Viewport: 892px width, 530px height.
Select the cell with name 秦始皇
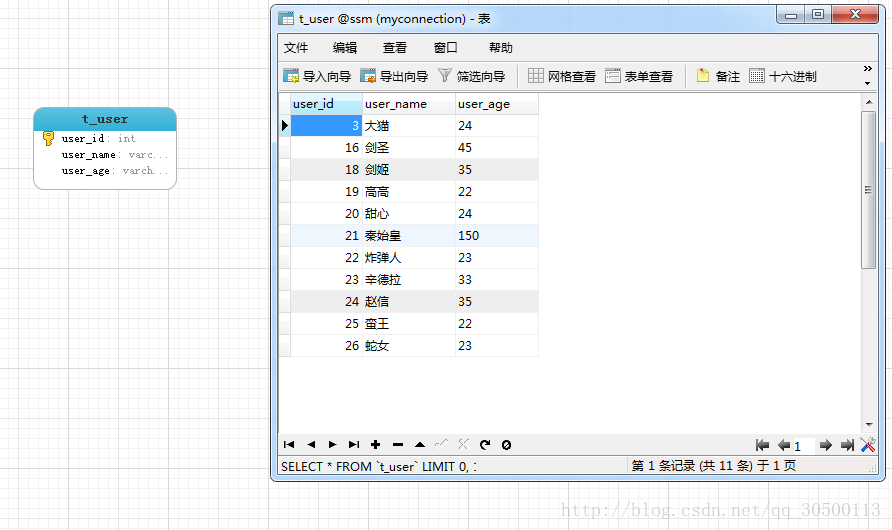(409, 235)
